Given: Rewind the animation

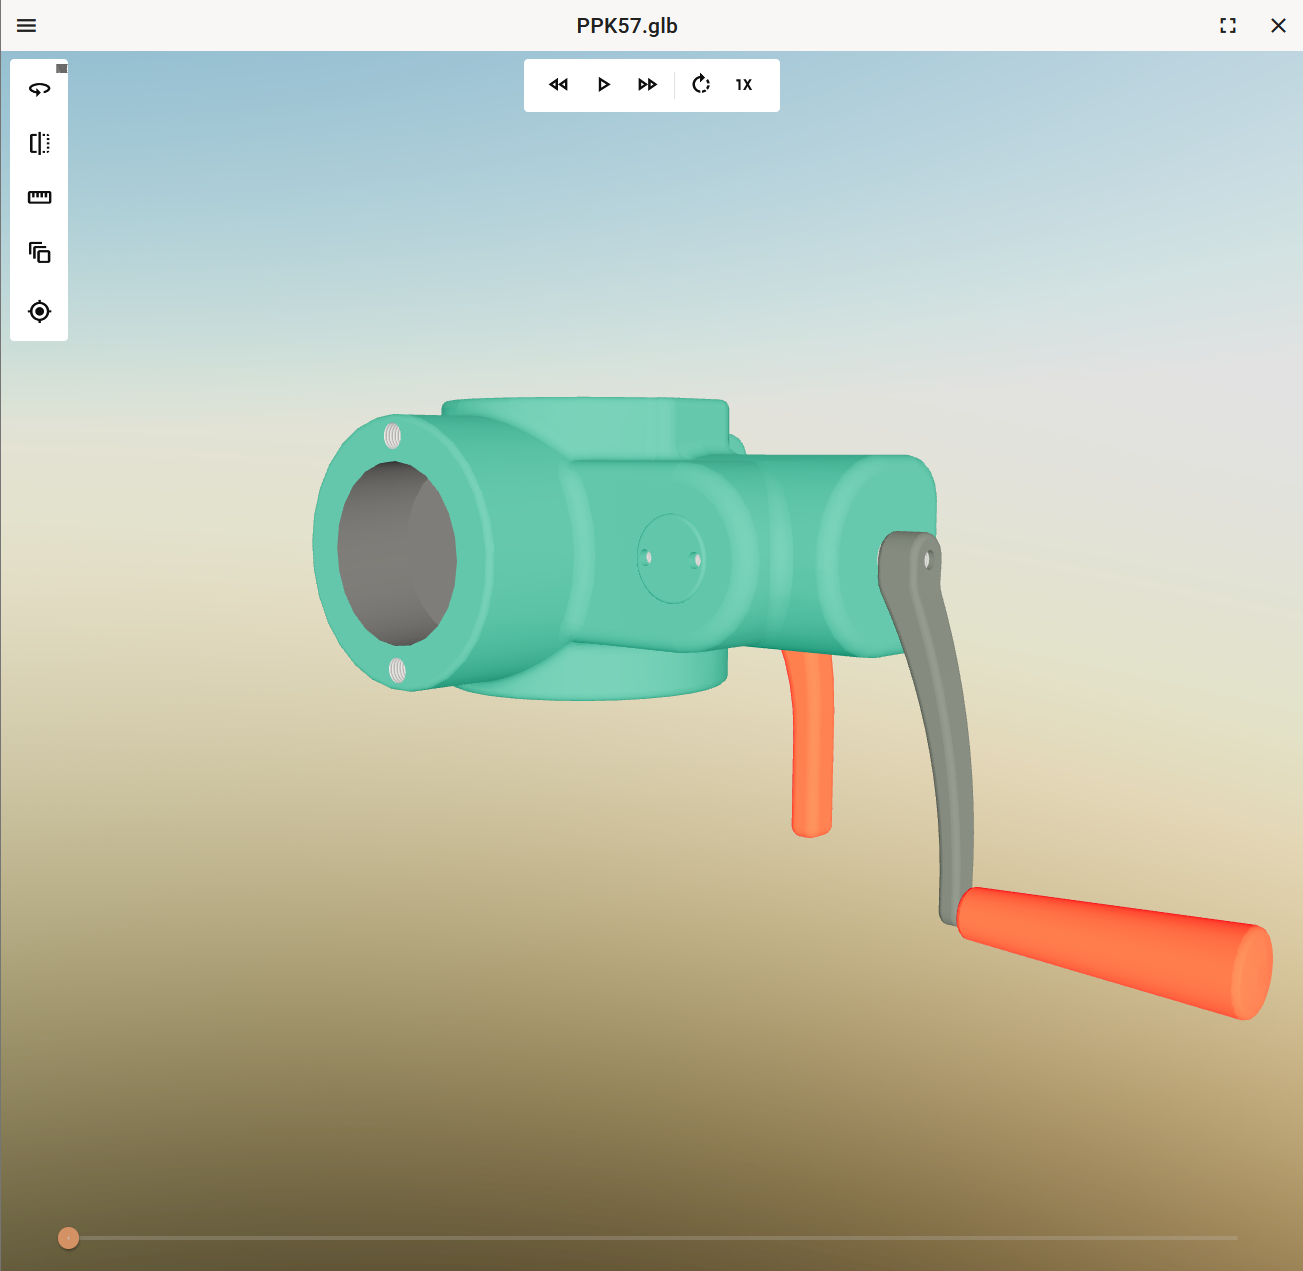Looking at the screenshot, I should click(558, 85).
